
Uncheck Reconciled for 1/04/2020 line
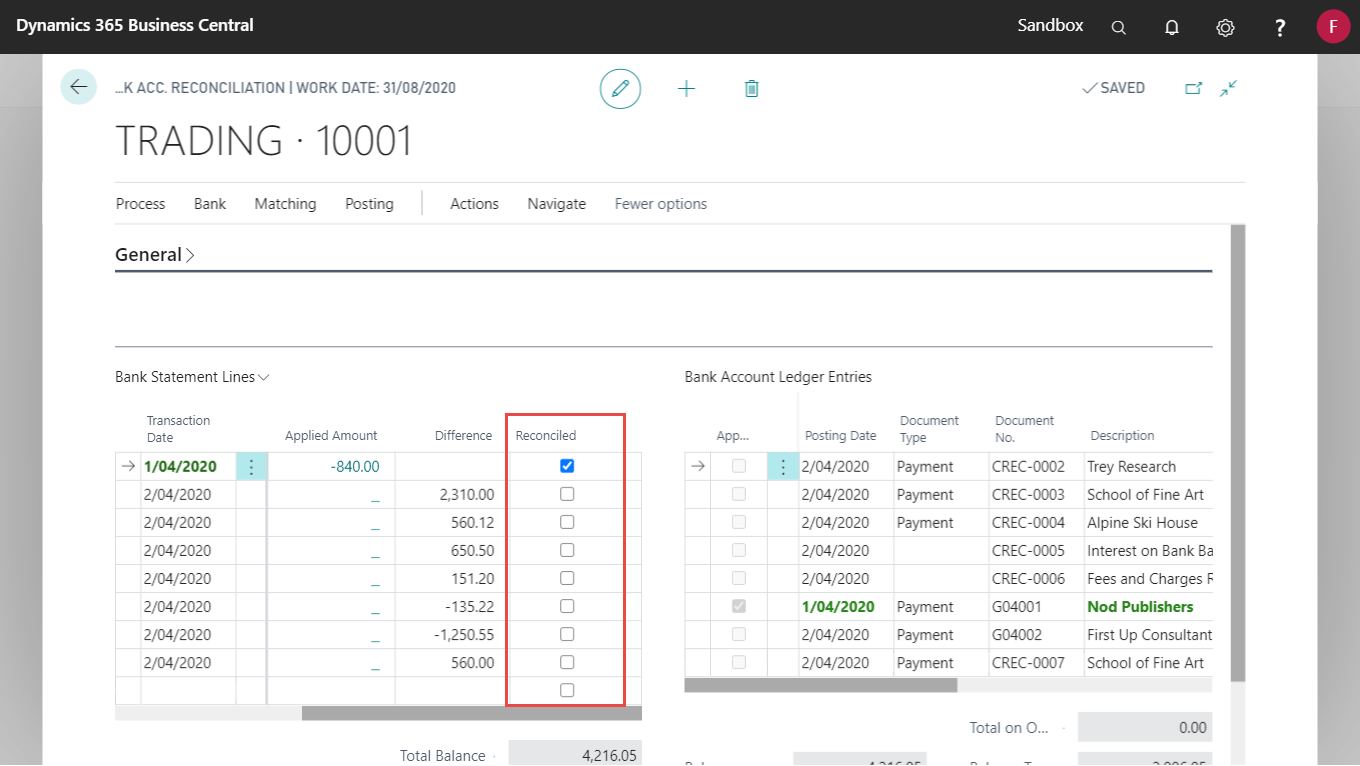(x=567, y=466)
